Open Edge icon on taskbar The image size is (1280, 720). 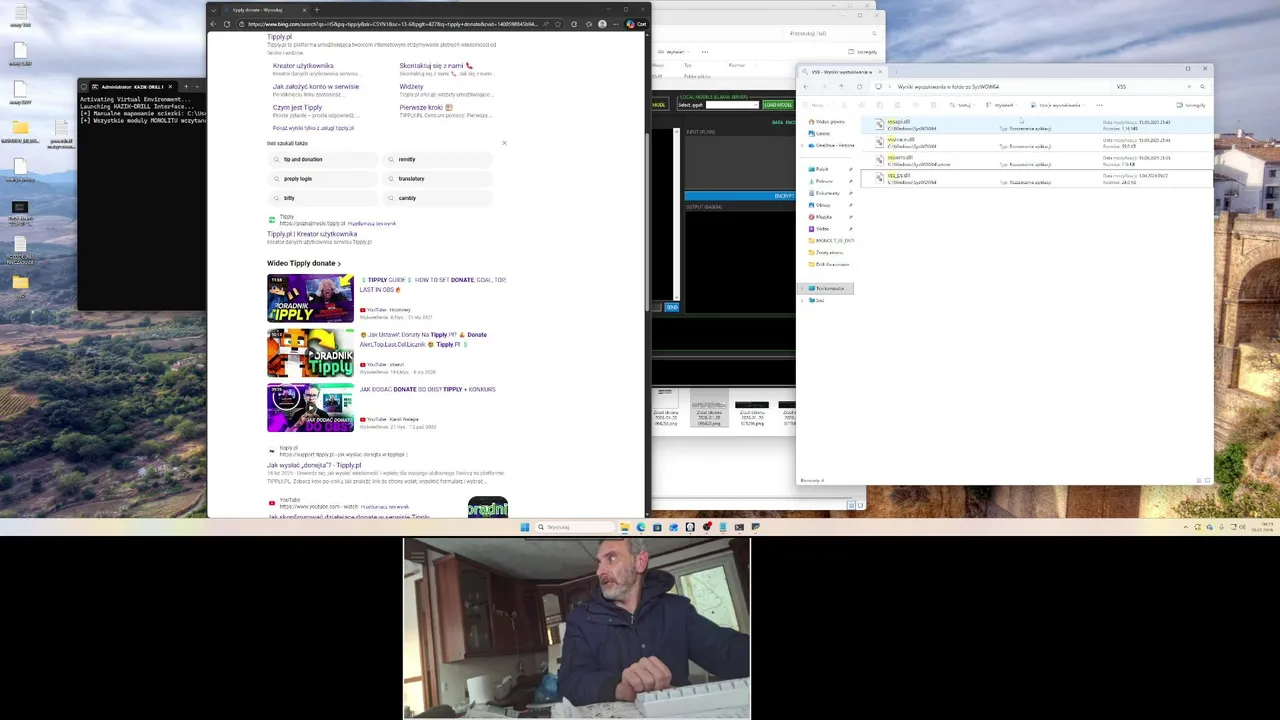pyautogui.click(x=641, y=527)
